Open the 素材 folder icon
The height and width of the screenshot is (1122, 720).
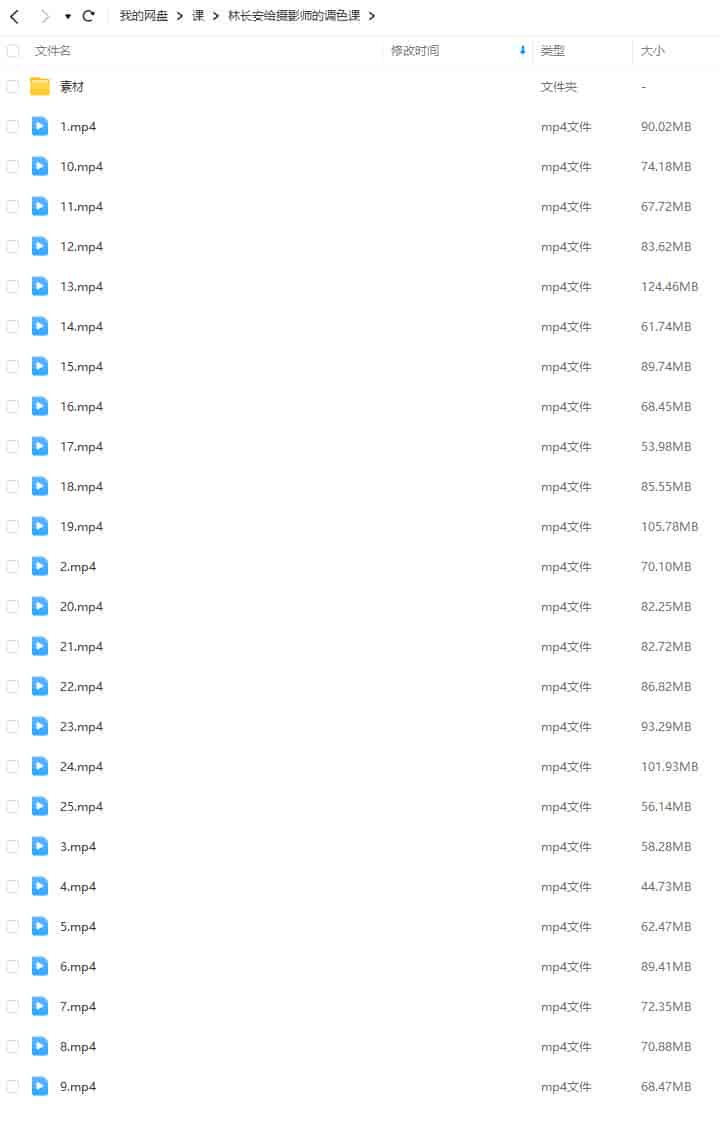pyautogui.click(x=40, y=87)
